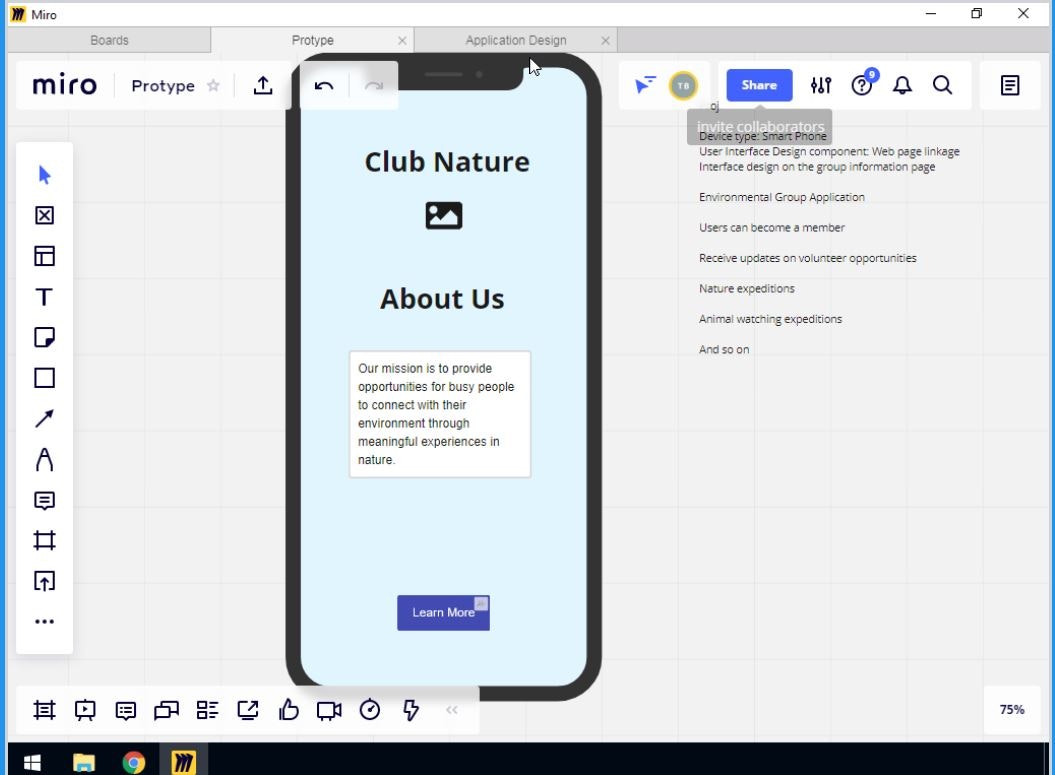Switch to the Boards tab
1055x775 pixels.
[109, 40]
